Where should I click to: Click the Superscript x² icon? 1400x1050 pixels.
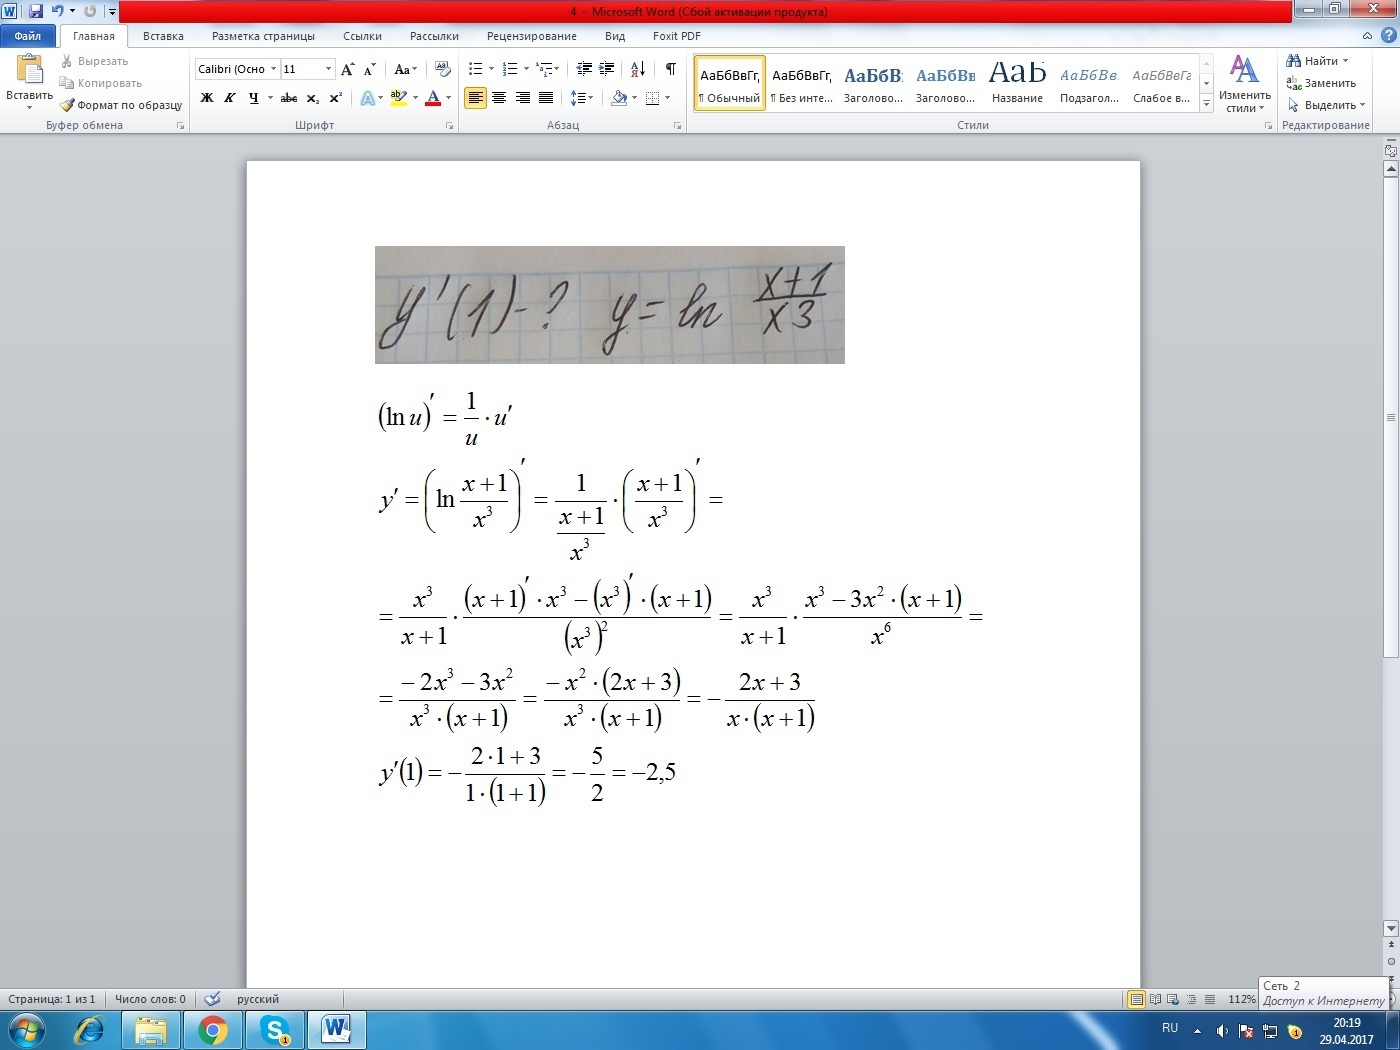[336, 98]
